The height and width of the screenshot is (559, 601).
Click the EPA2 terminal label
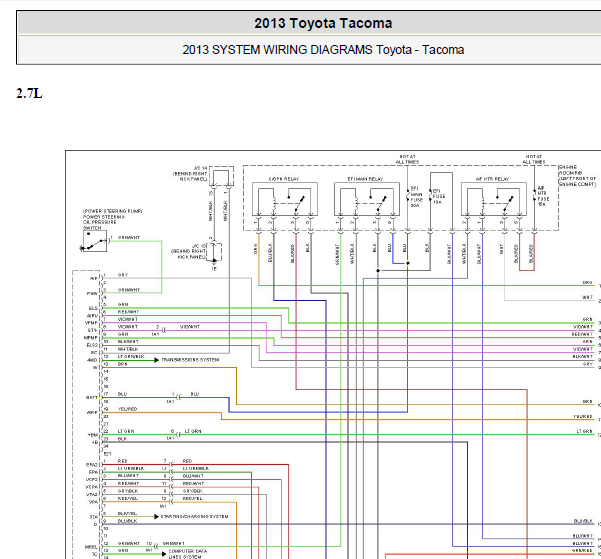tap(92, 464)
